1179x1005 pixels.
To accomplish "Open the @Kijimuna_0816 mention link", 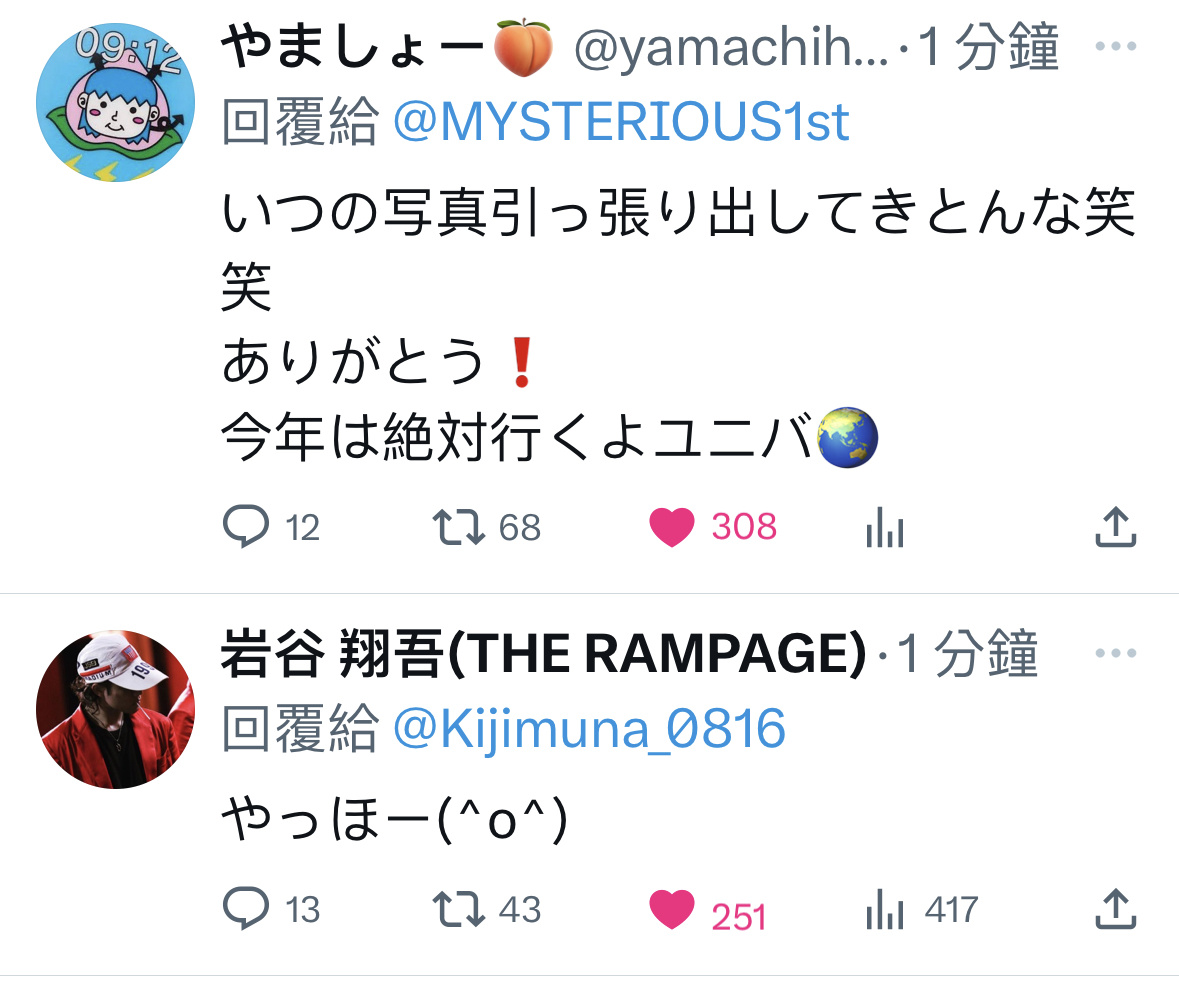I will pos(589,728).
